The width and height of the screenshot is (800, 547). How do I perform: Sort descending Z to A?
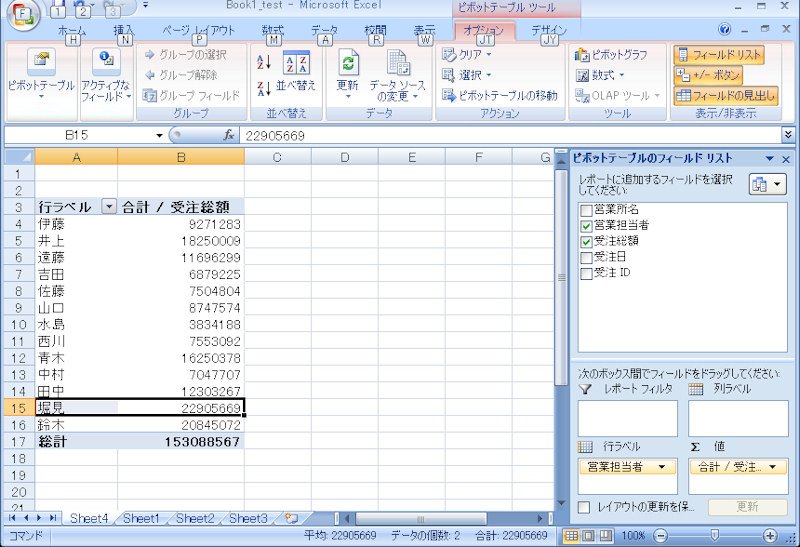point(263,89)
